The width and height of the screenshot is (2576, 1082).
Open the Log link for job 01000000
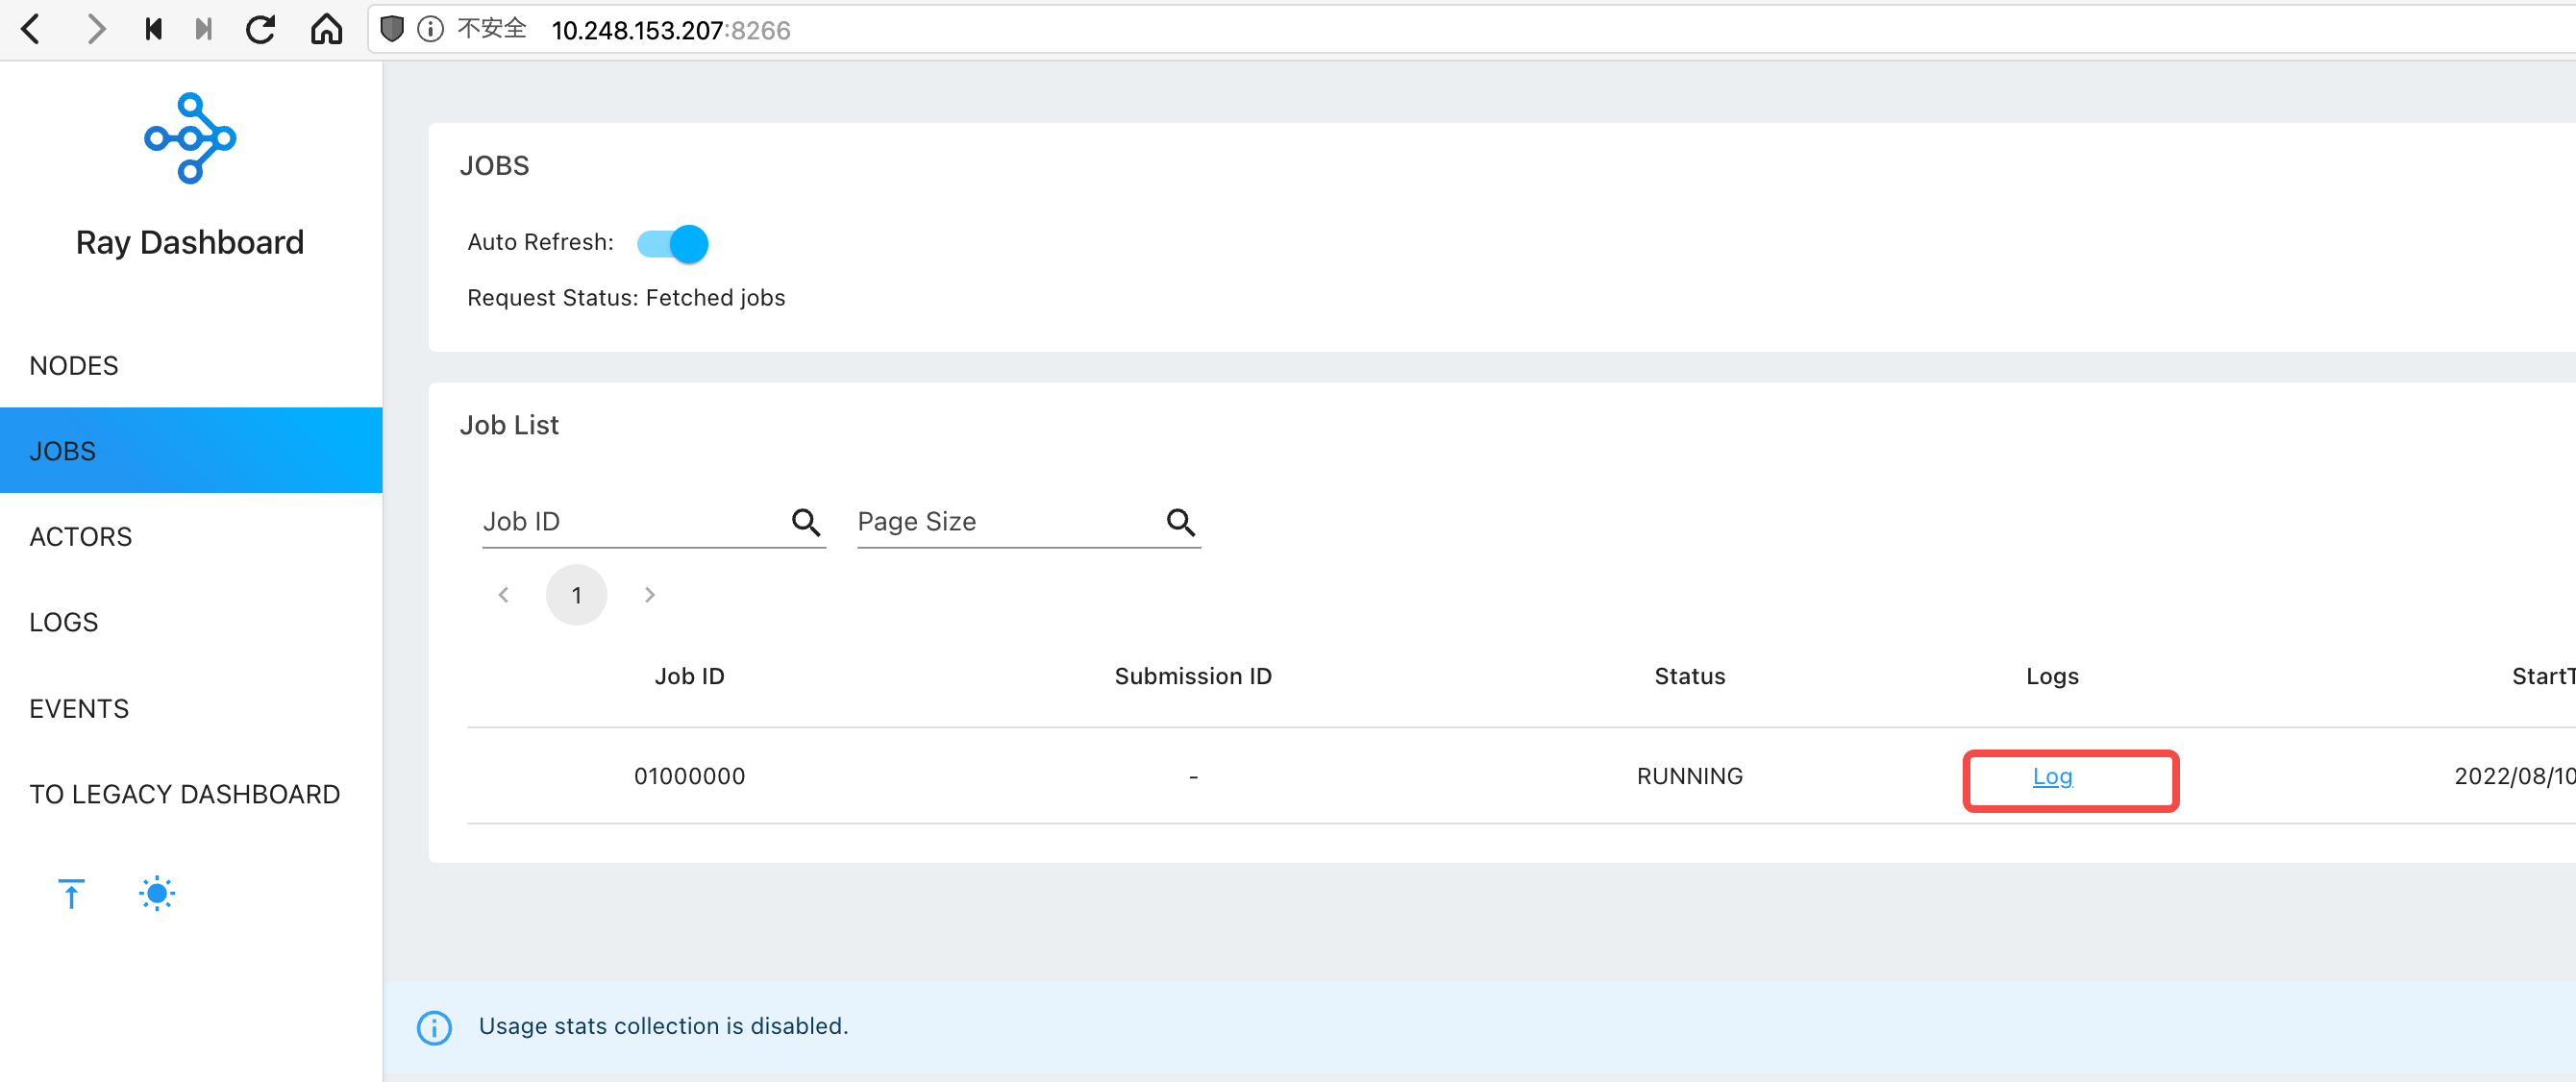tap(2052, 776)
